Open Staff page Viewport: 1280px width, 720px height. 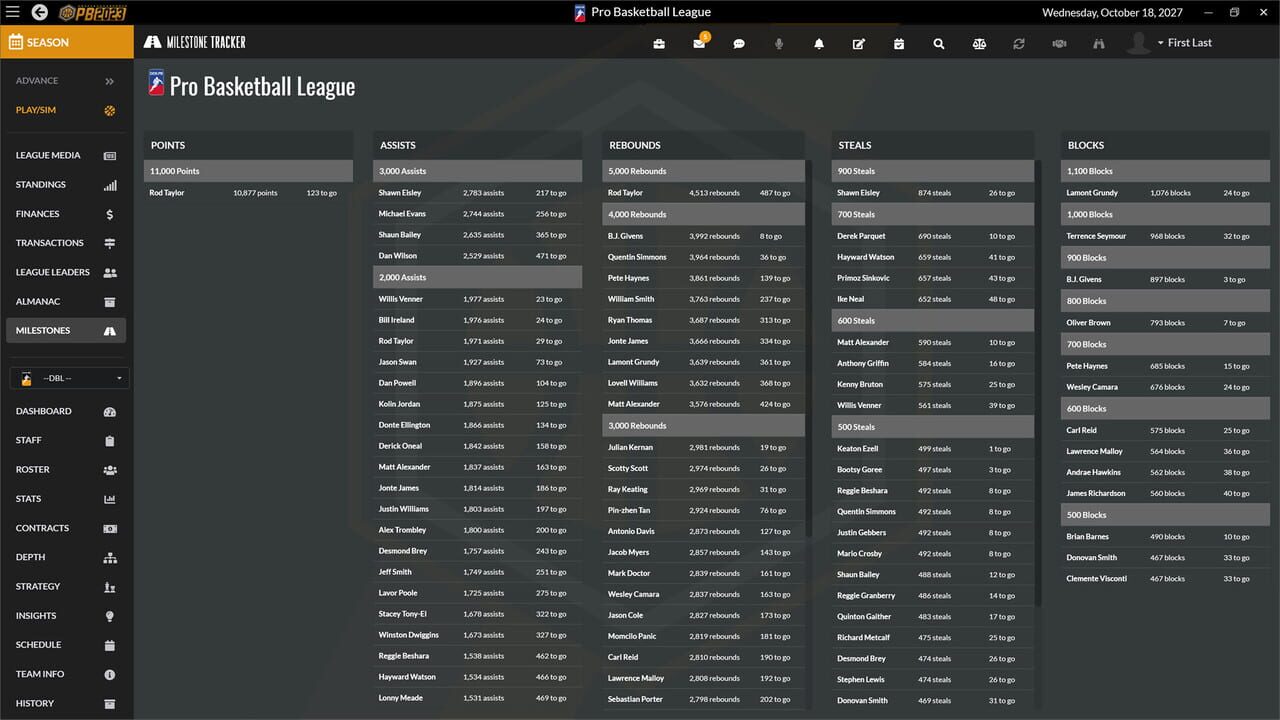click(66, 440)
